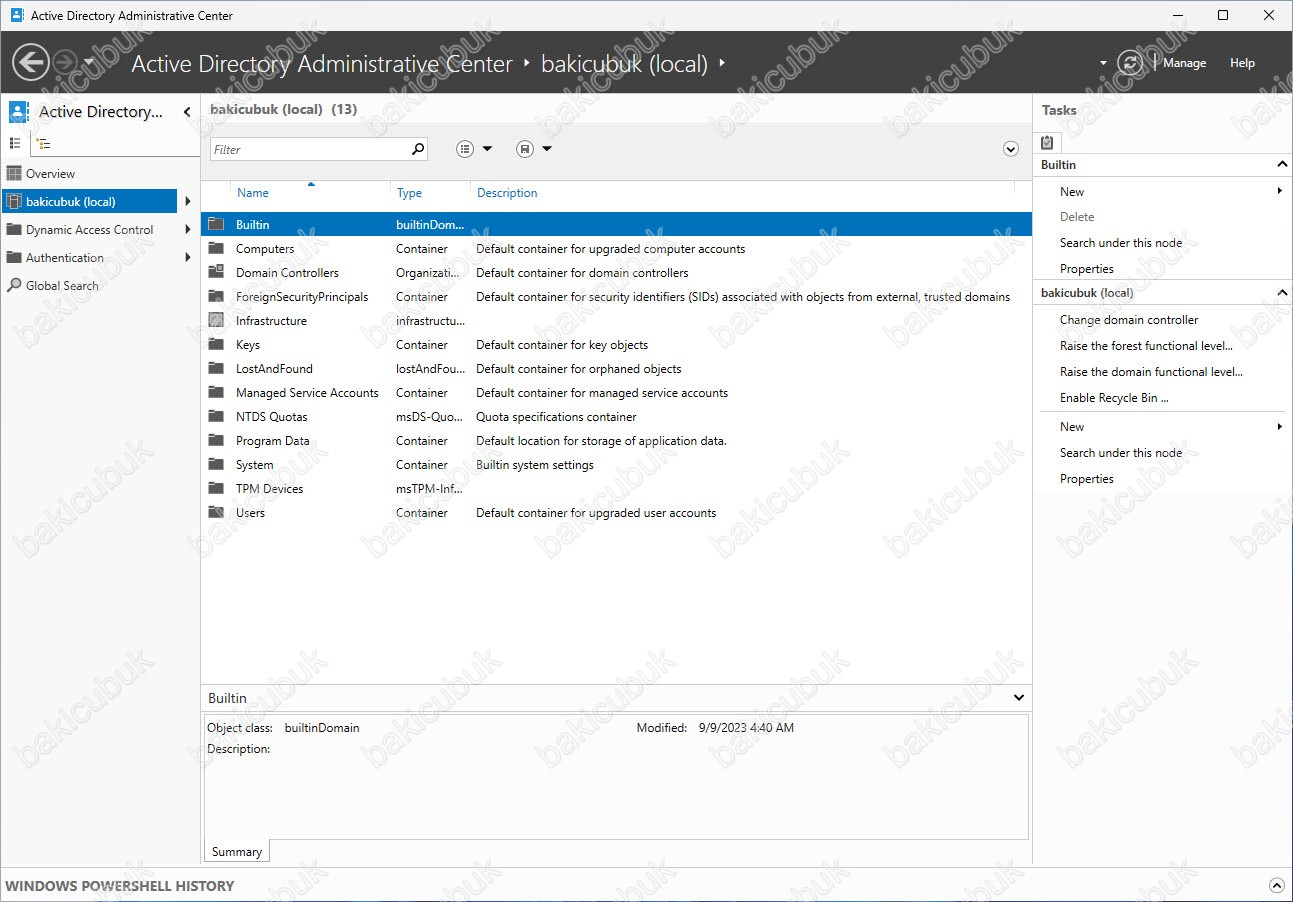Open the navigation history dropdown arrow

click(x=89, y=63)
